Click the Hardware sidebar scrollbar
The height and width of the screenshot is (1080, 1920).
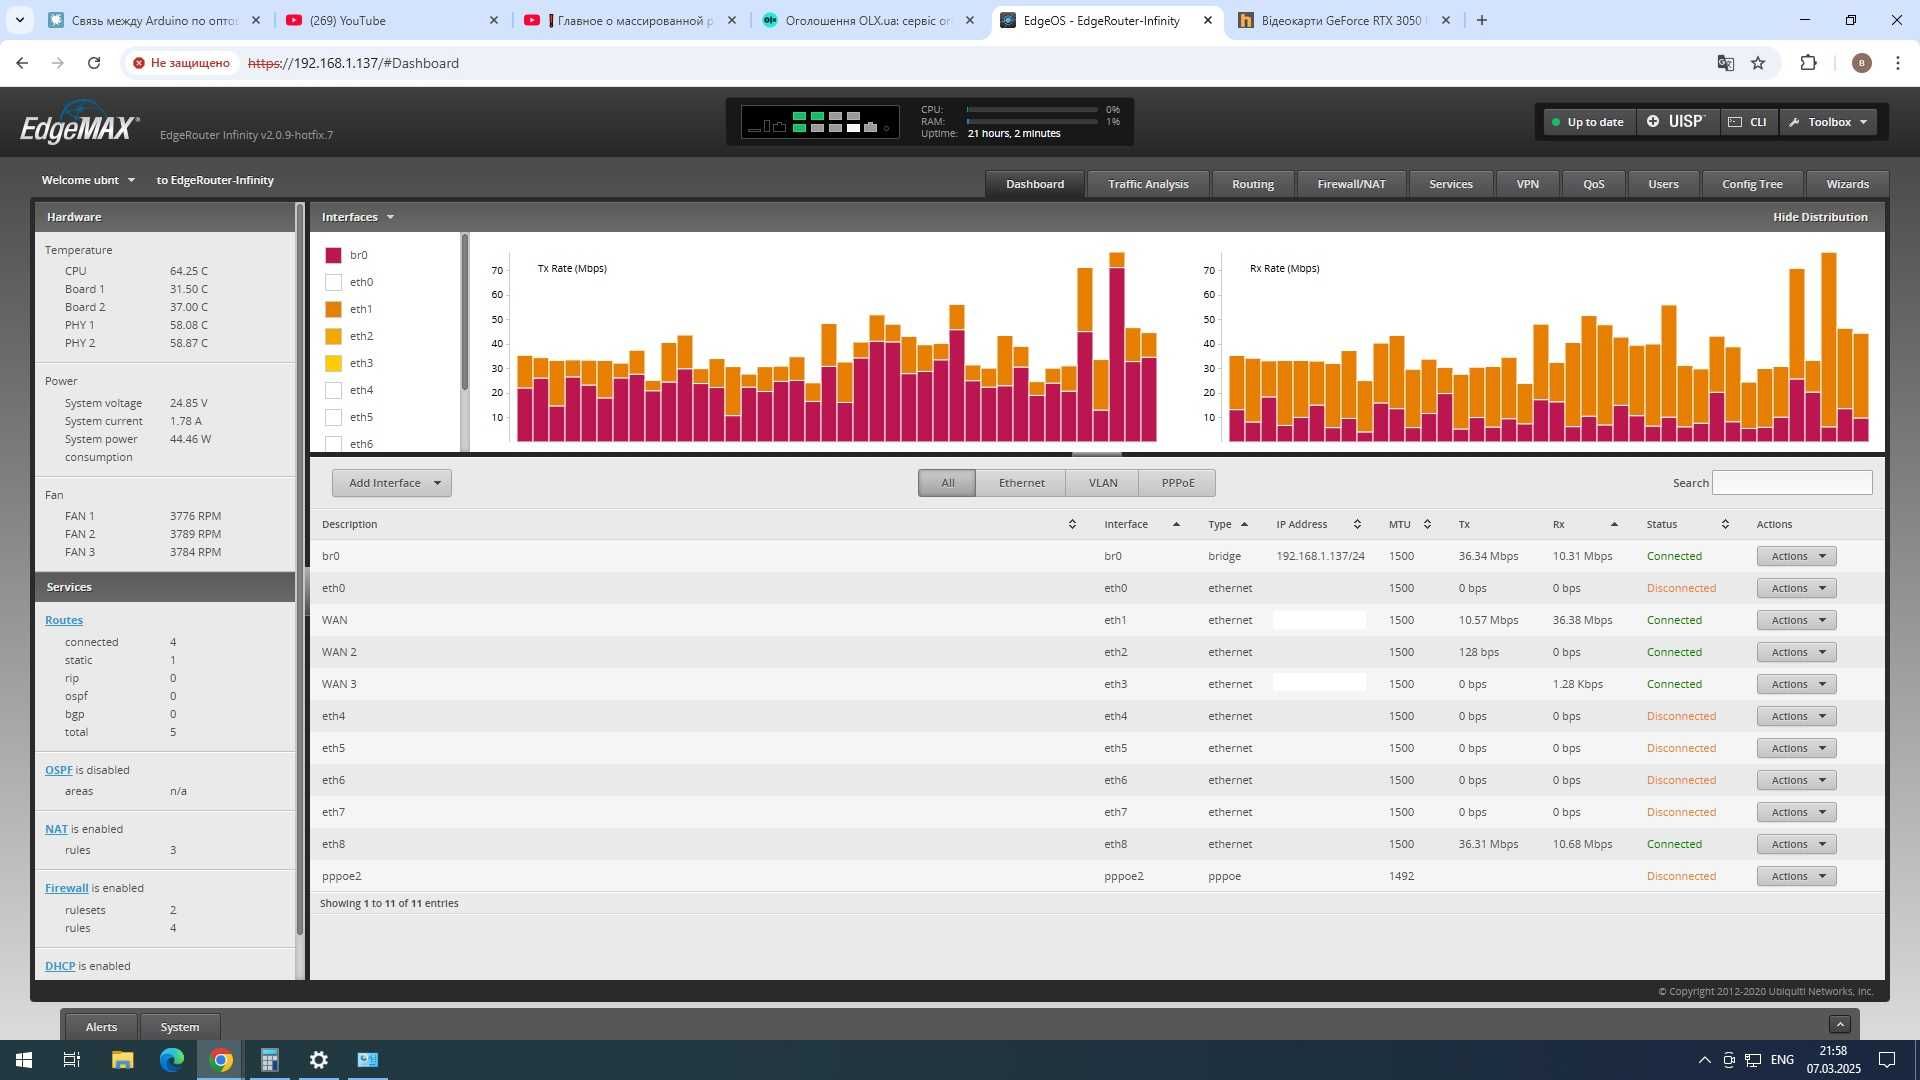tap(299, 570)
